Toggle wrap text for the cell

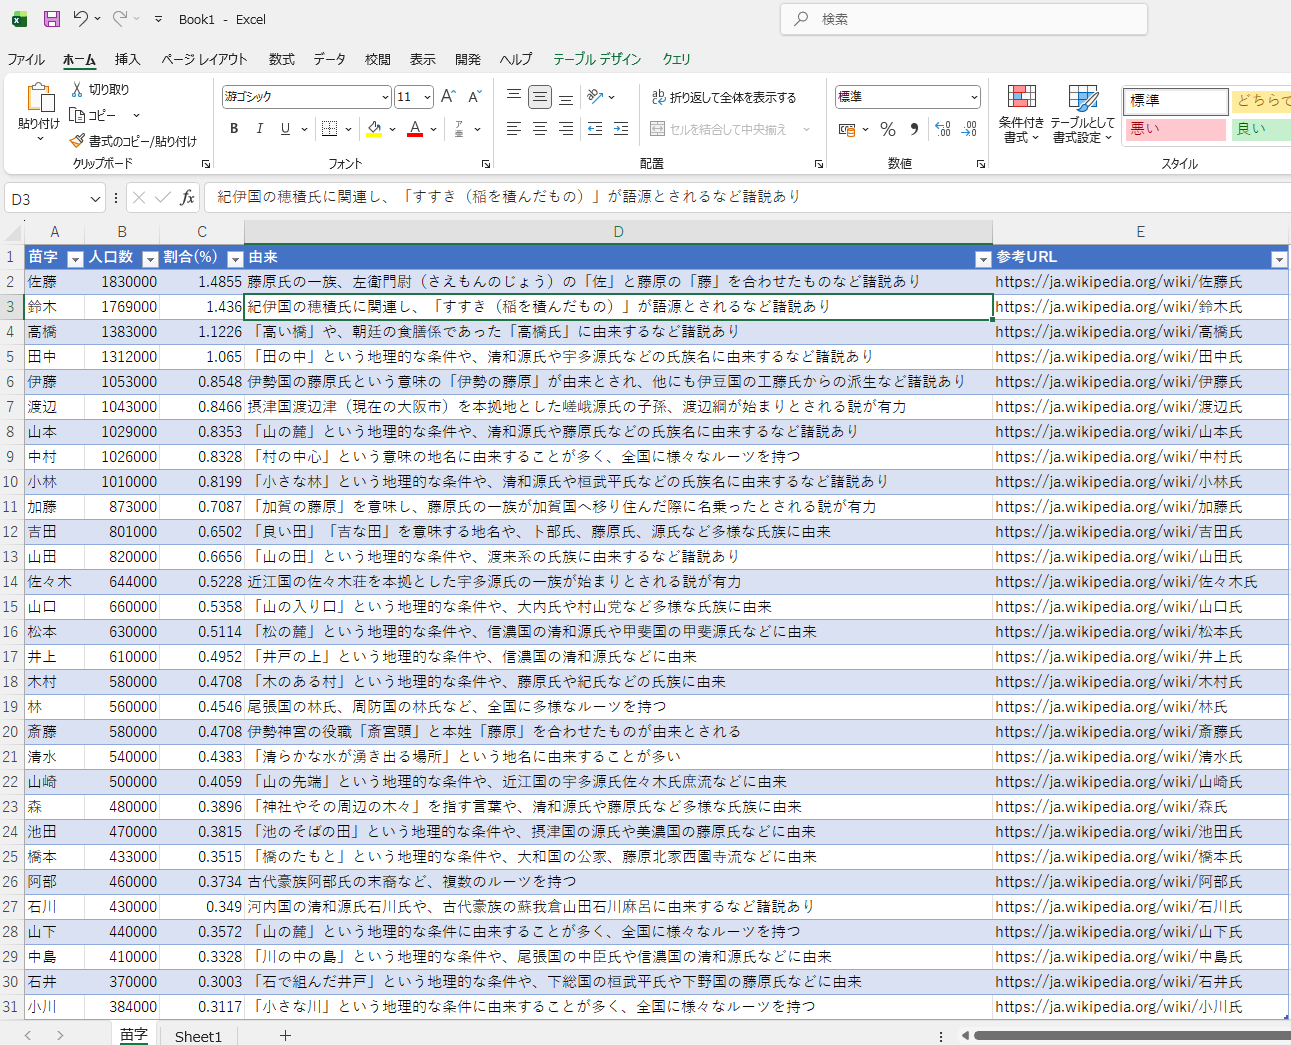point(724,97)
